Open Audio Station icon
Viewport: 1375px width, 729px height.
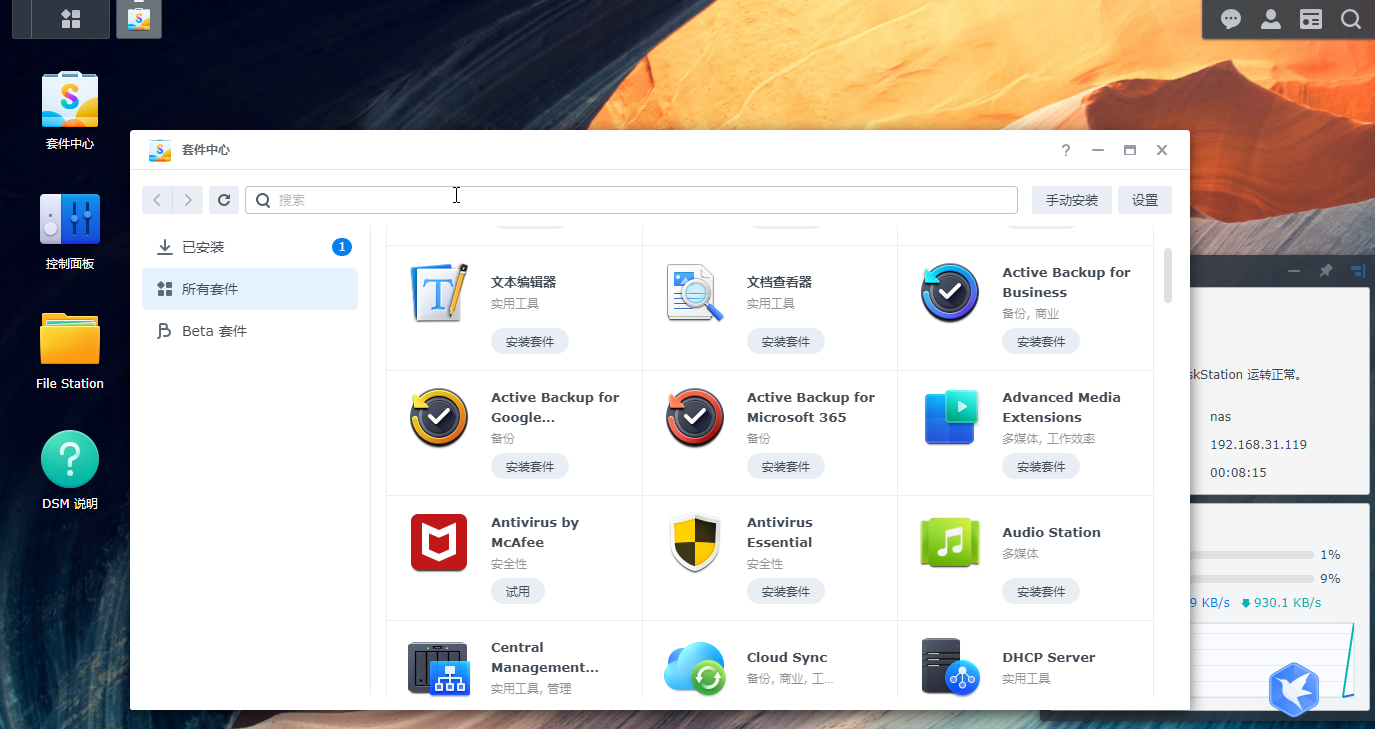coord(950,543)
